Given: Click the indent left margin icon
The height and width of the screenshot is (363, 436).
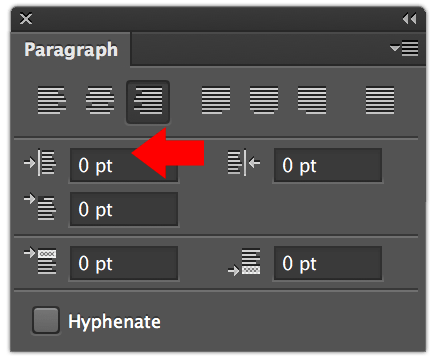Looking at the screenshot, I should (x=40, y=163).
